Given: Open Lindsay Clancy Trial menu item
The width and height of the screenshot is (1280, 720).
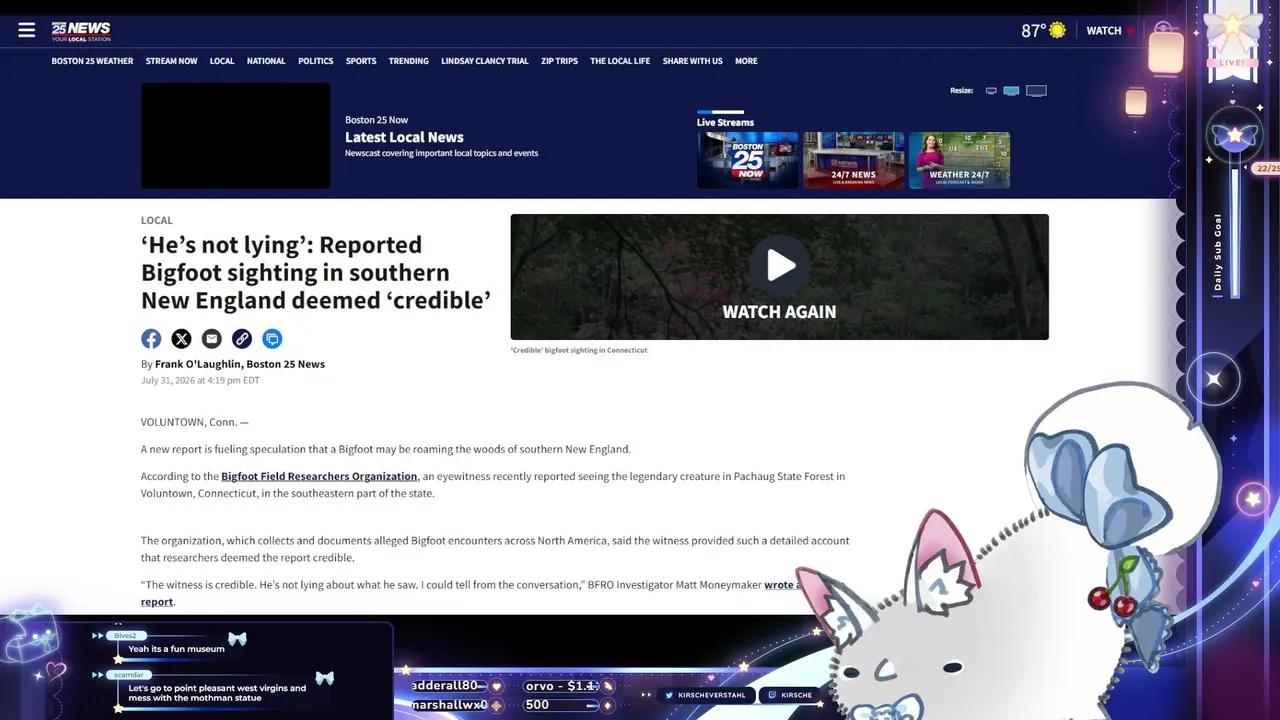Looking at the screenshot, I should click(485, 61).
